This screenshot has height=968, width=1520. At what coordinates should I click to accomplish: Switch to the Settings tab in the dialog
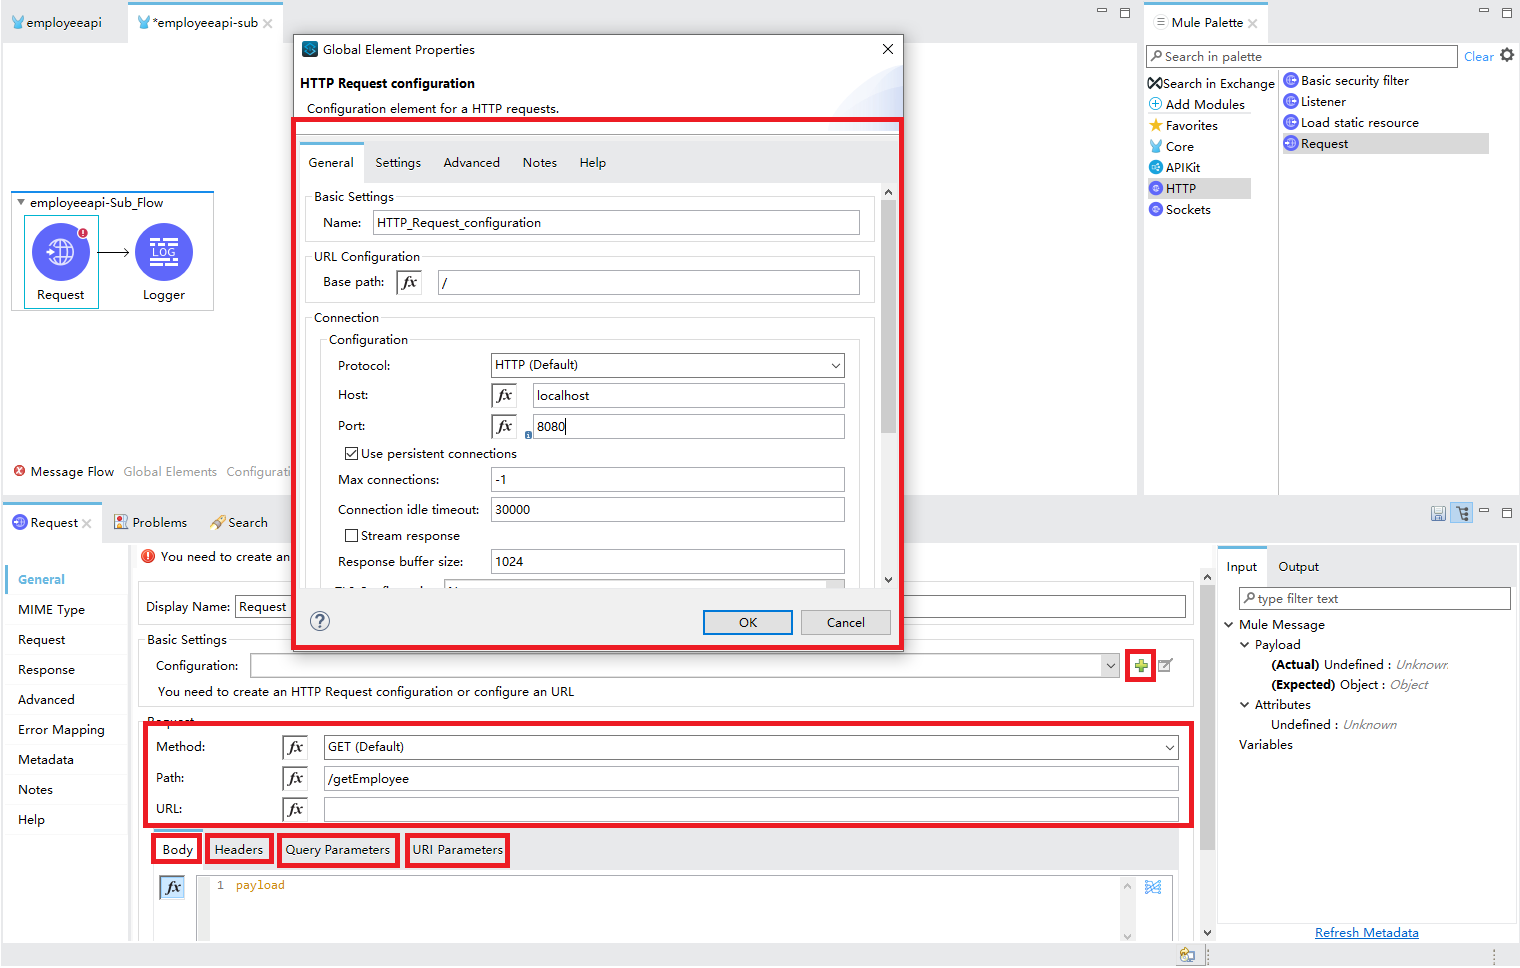[x=397, y=162]
